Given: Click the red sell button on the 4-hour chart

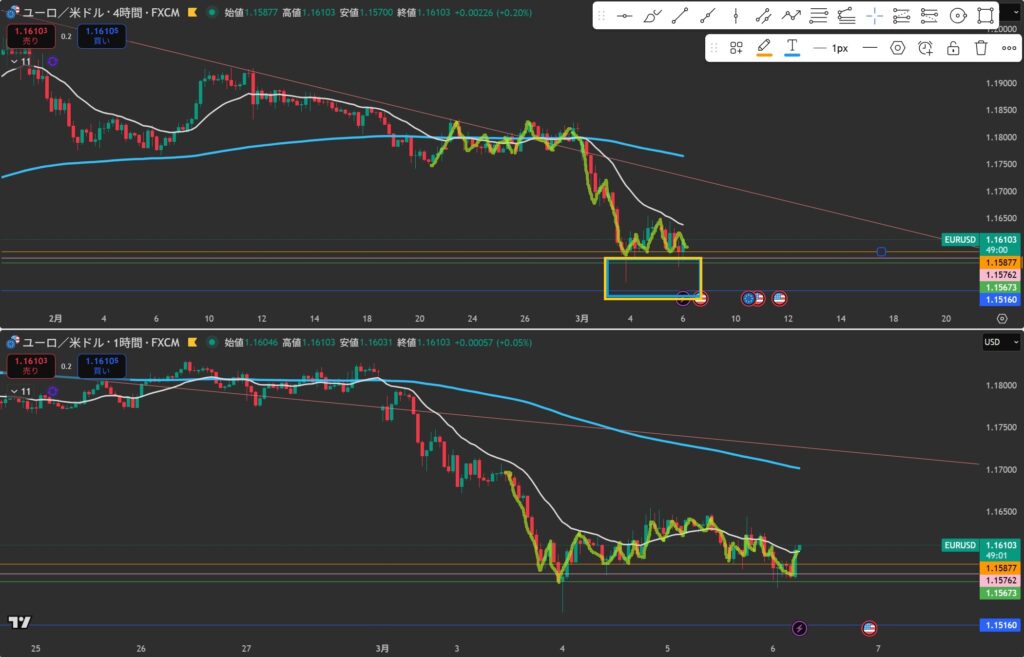Looking at the screenshot, I should pyautogui.click(x=22, y=37).
